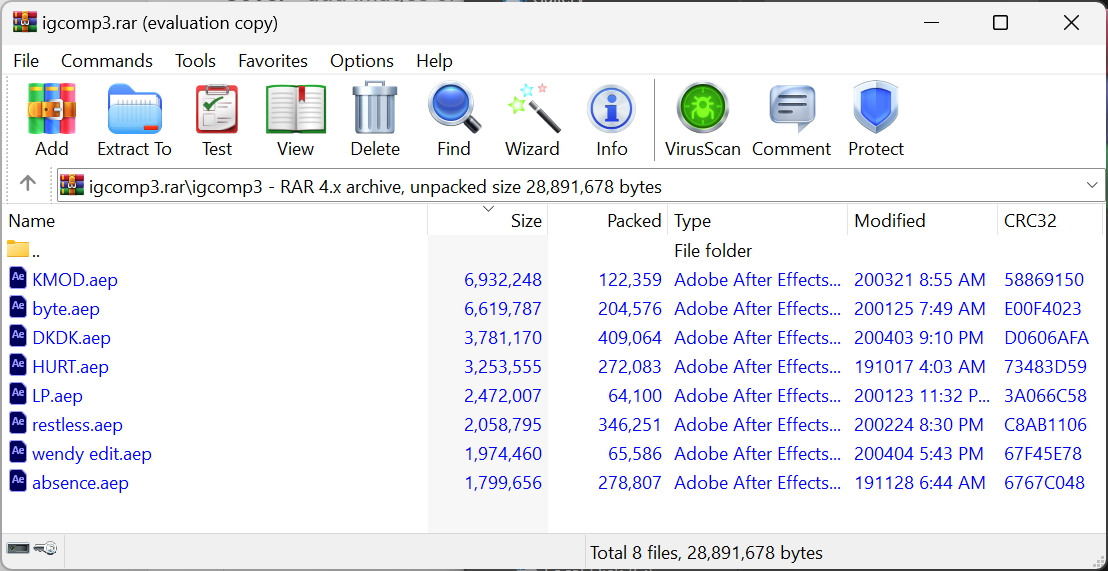Open the Extract To tool
Image resolution: width=1108 pixels, height=571 pixels.
click(x=134, y=109)
